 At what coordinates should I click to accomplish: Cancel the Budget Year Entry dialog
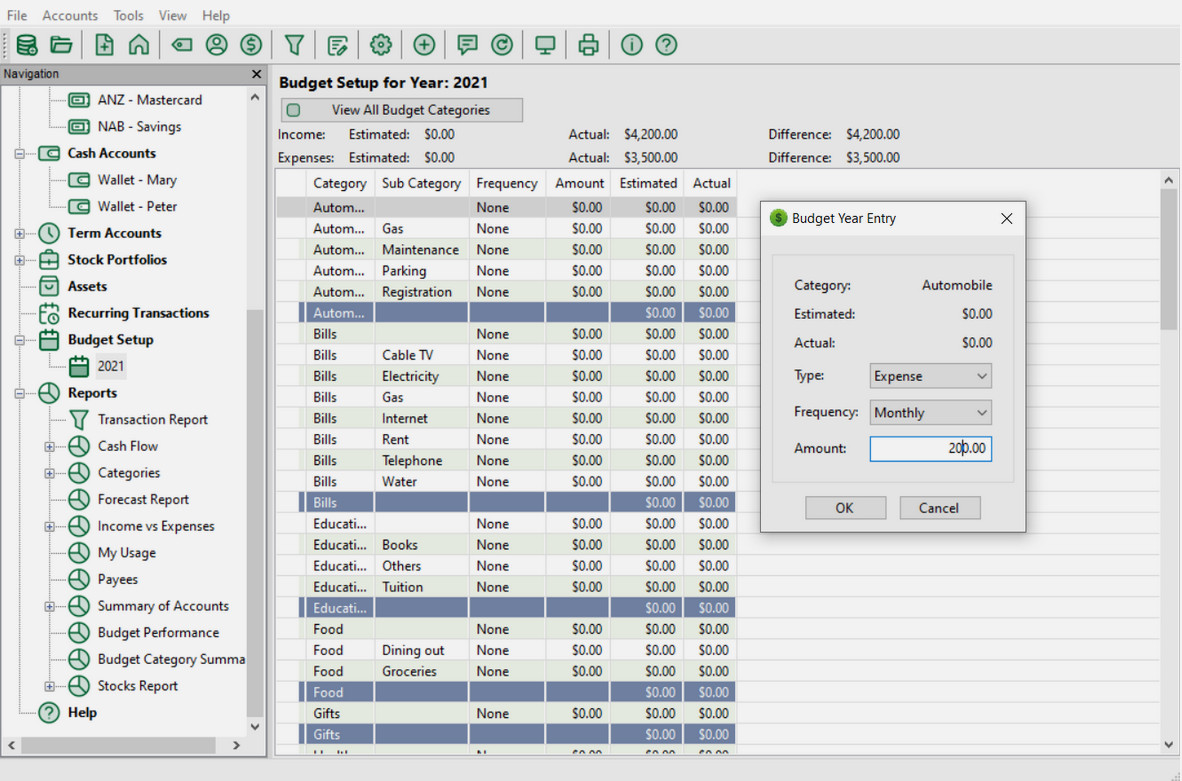(939, 508)
